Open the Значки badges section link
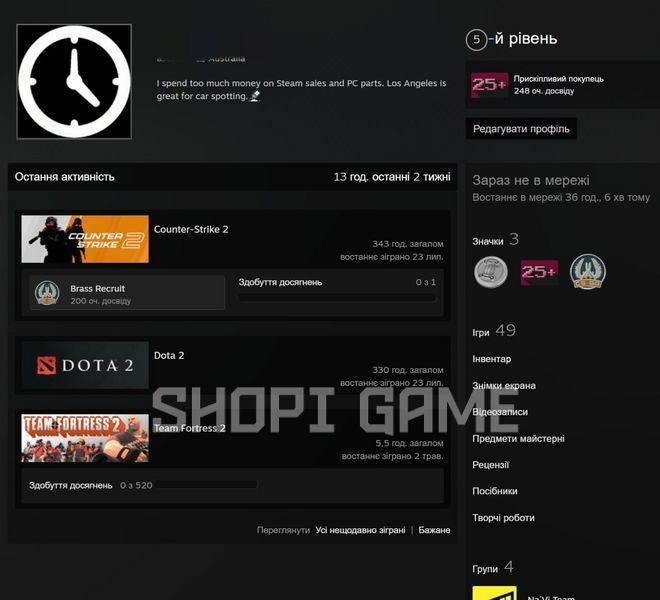The width and height of the screenshot is (660, 600). [495, 240]
